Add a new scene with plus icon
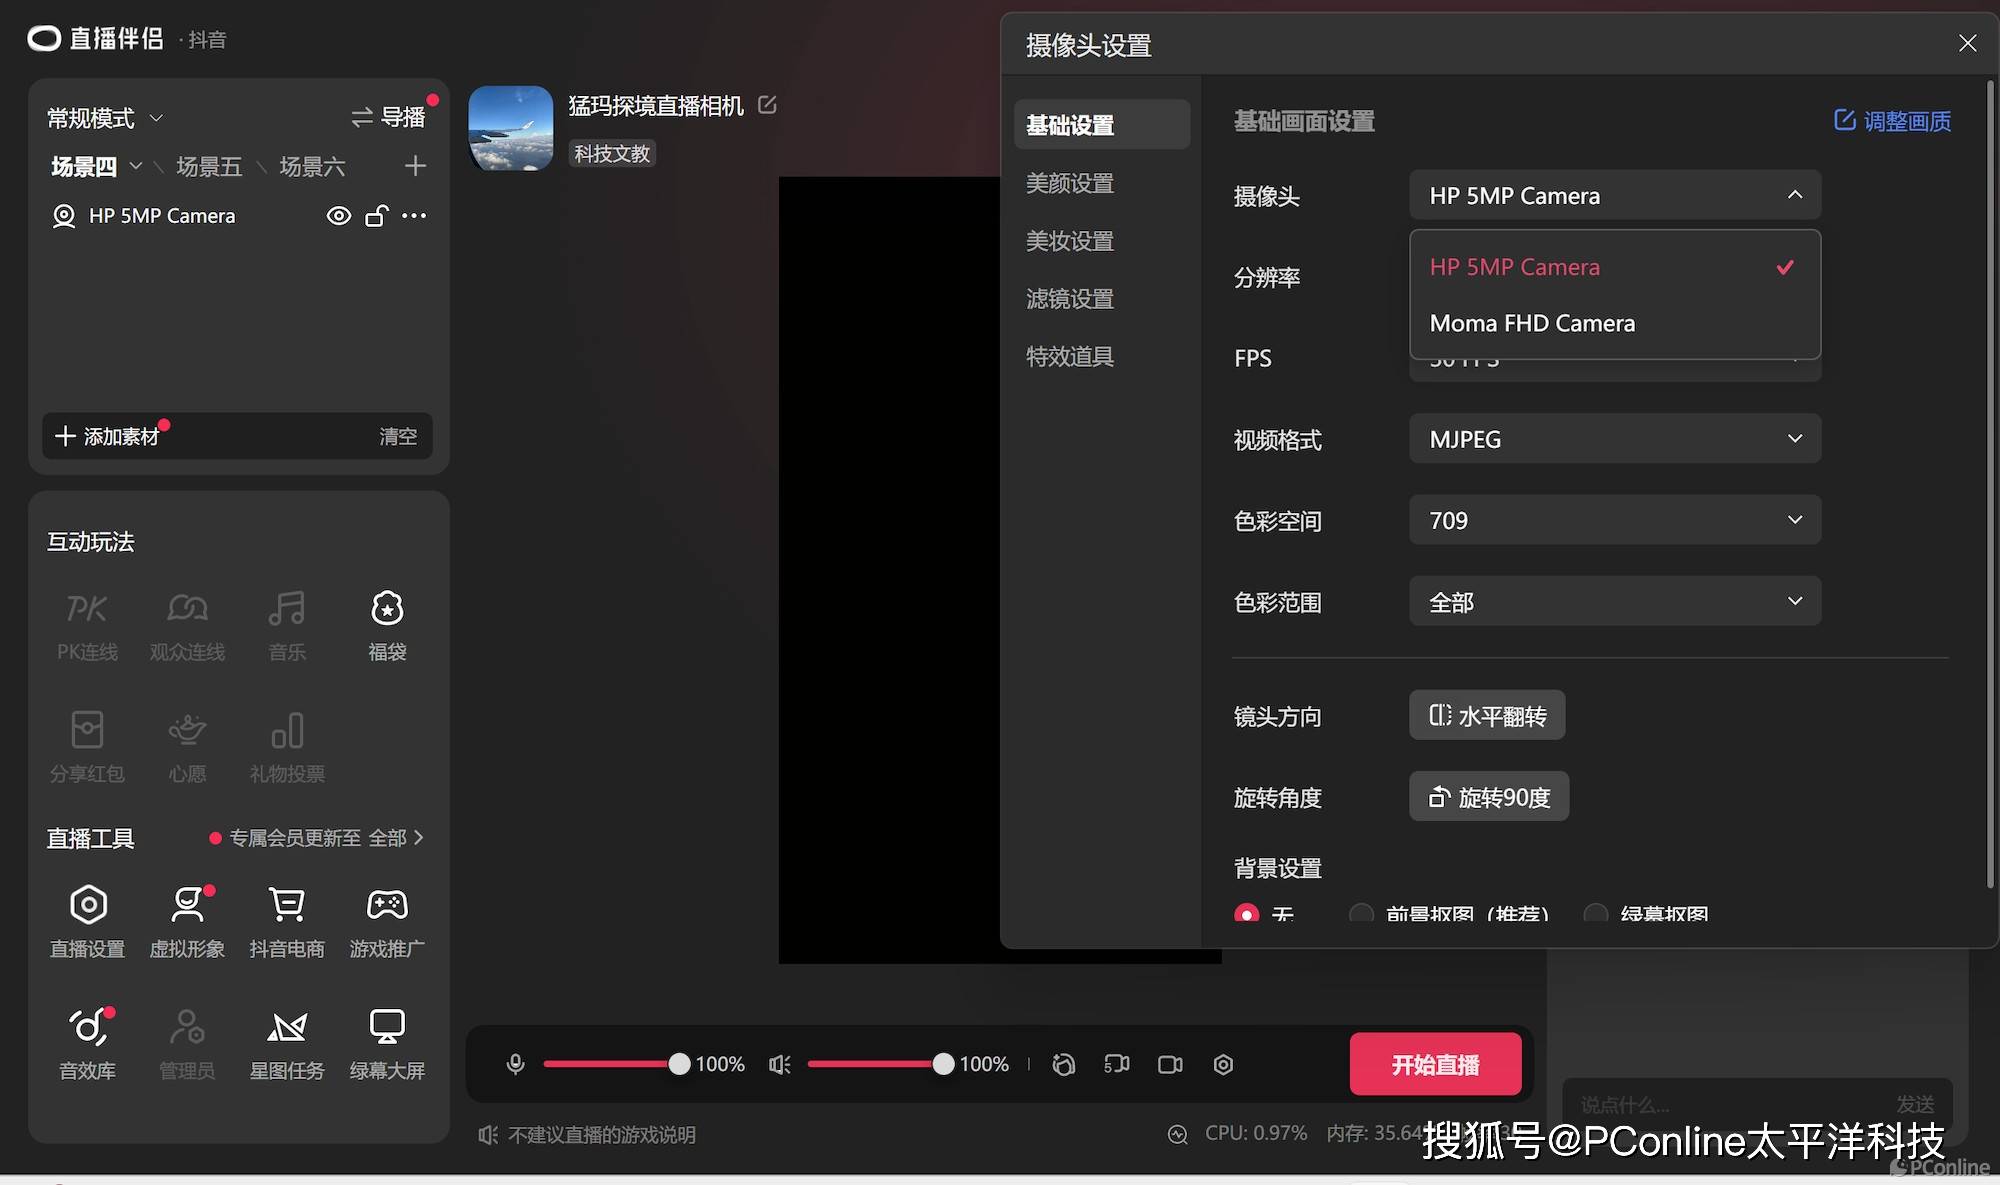The width and height of the screenshot is (2000, 1185). click(x=415, y=166)
